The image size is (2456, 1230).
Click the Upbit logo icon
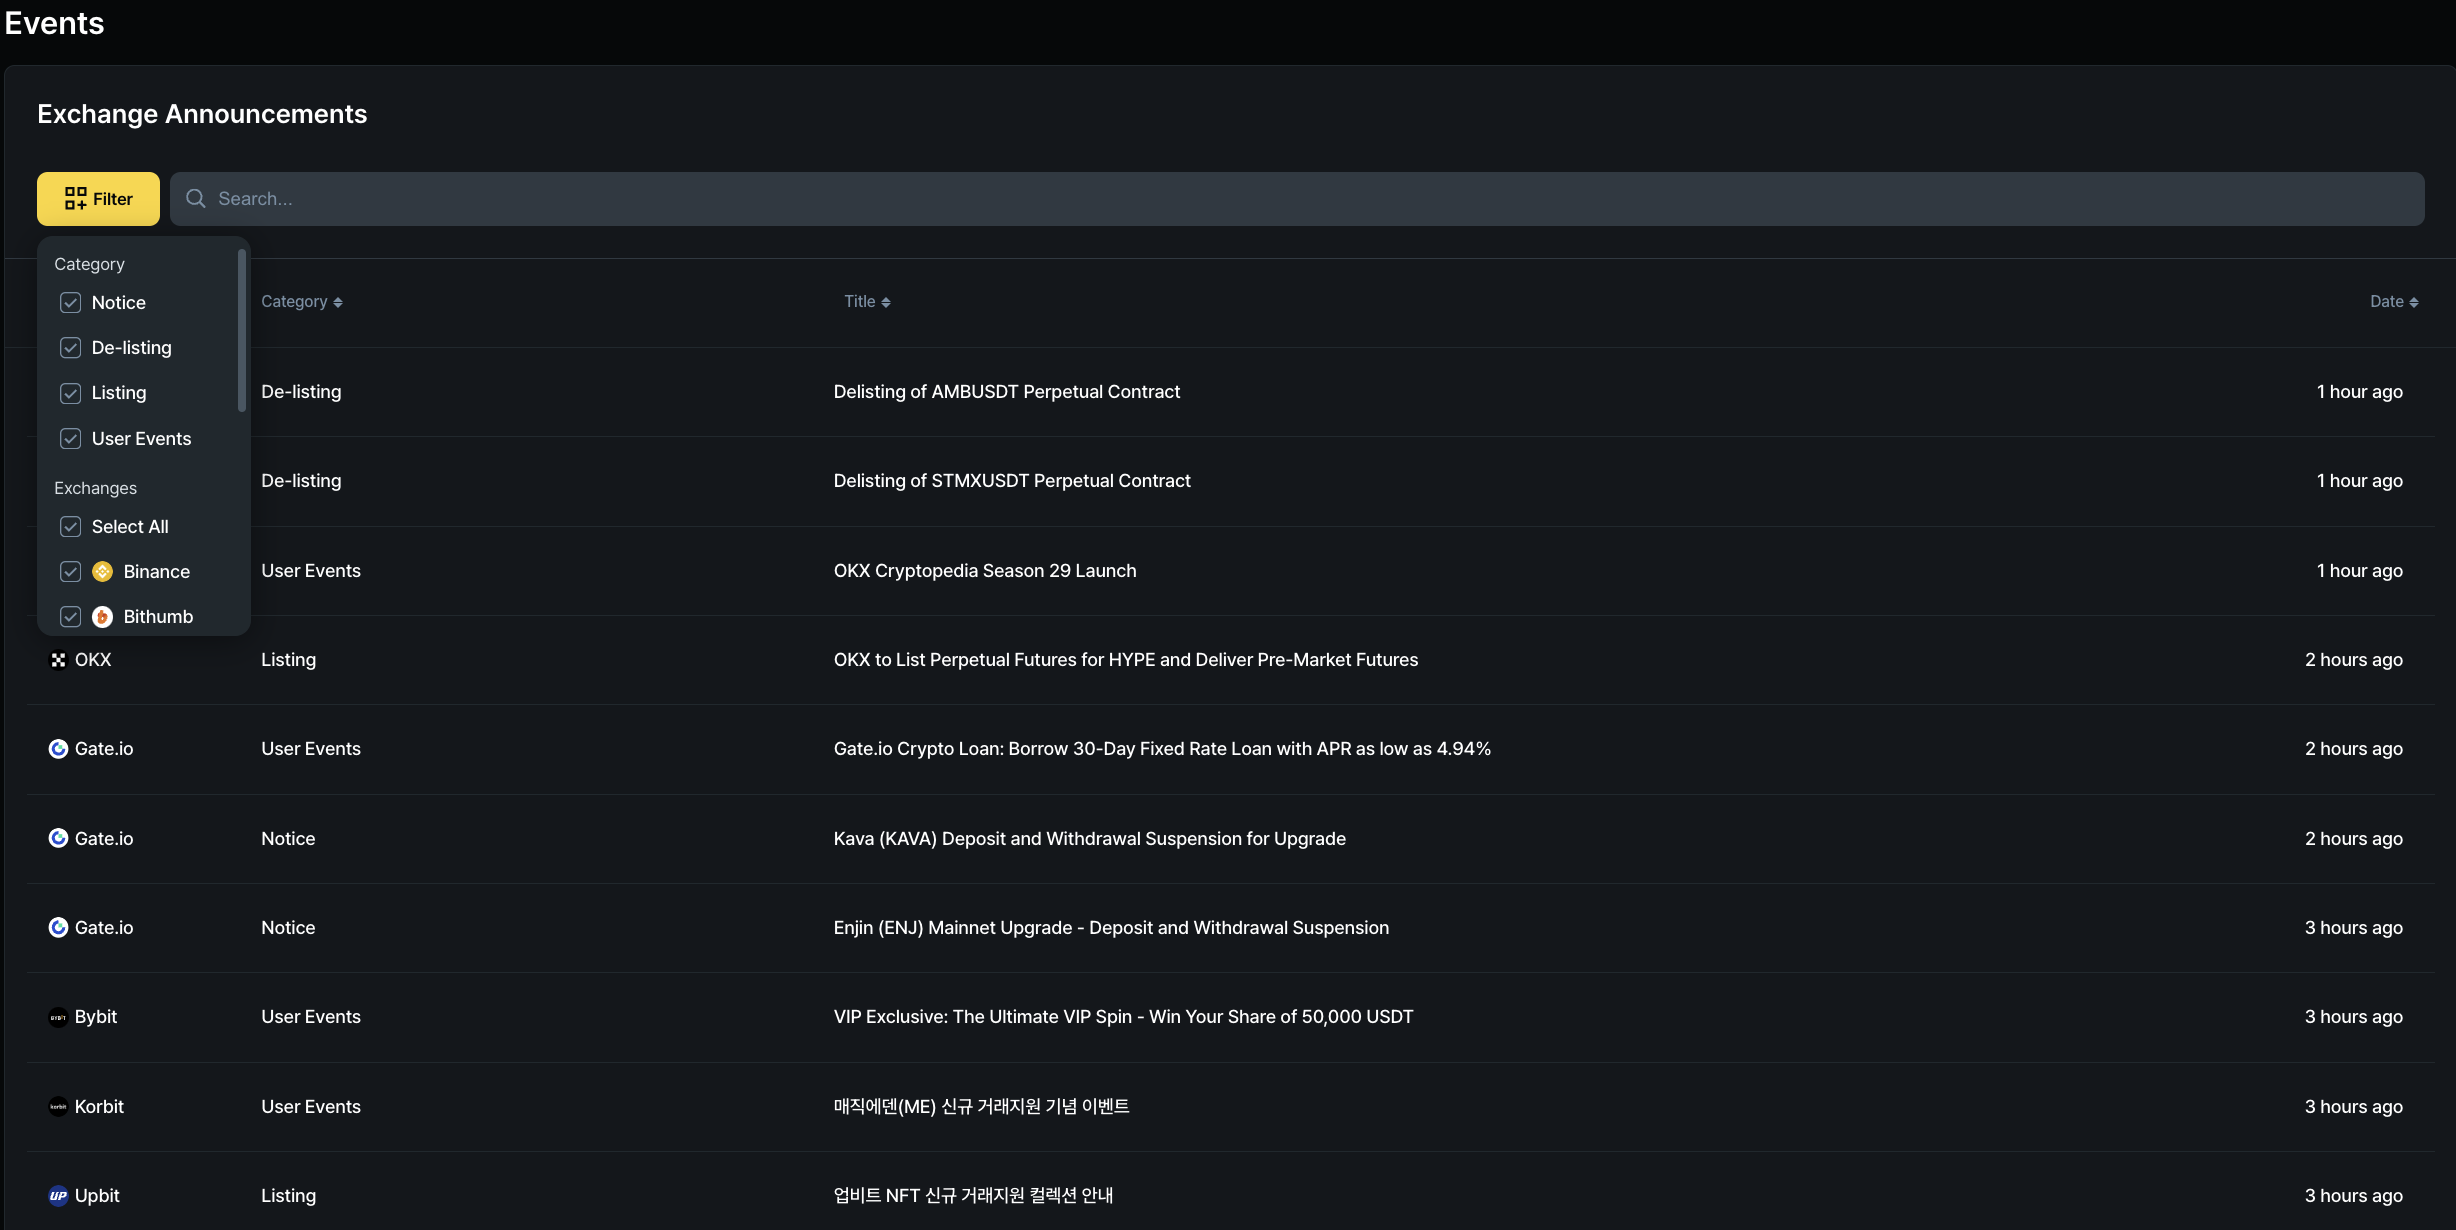[x=58, y=1196]
